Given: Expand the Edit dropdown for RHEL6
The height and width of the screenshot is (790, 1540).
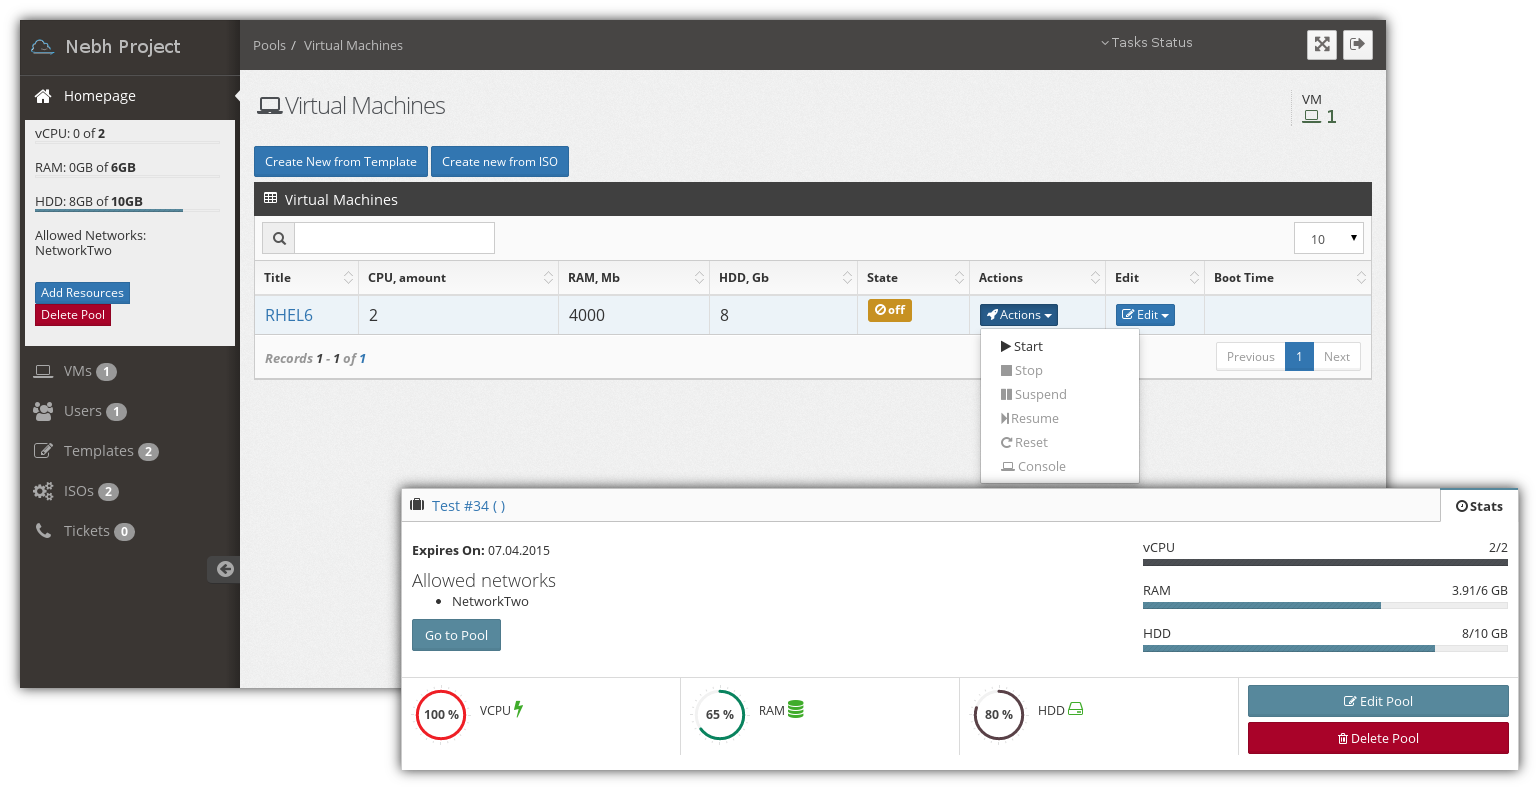Looking at the screenshot, I should click(x=1145, y=315).
